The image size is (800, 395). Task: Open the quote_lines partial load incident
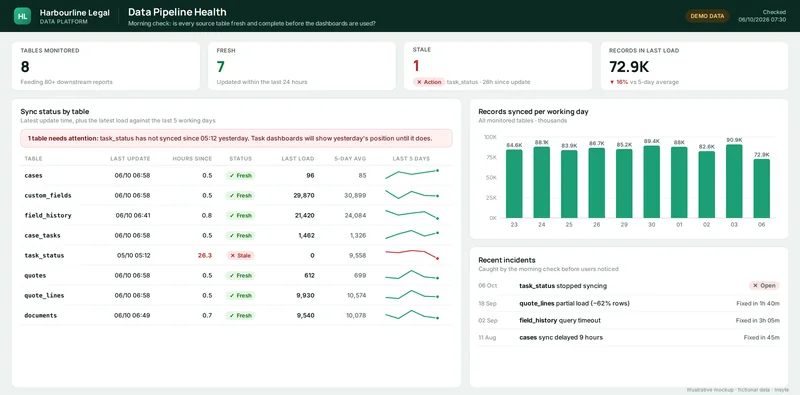pos(629,303)
